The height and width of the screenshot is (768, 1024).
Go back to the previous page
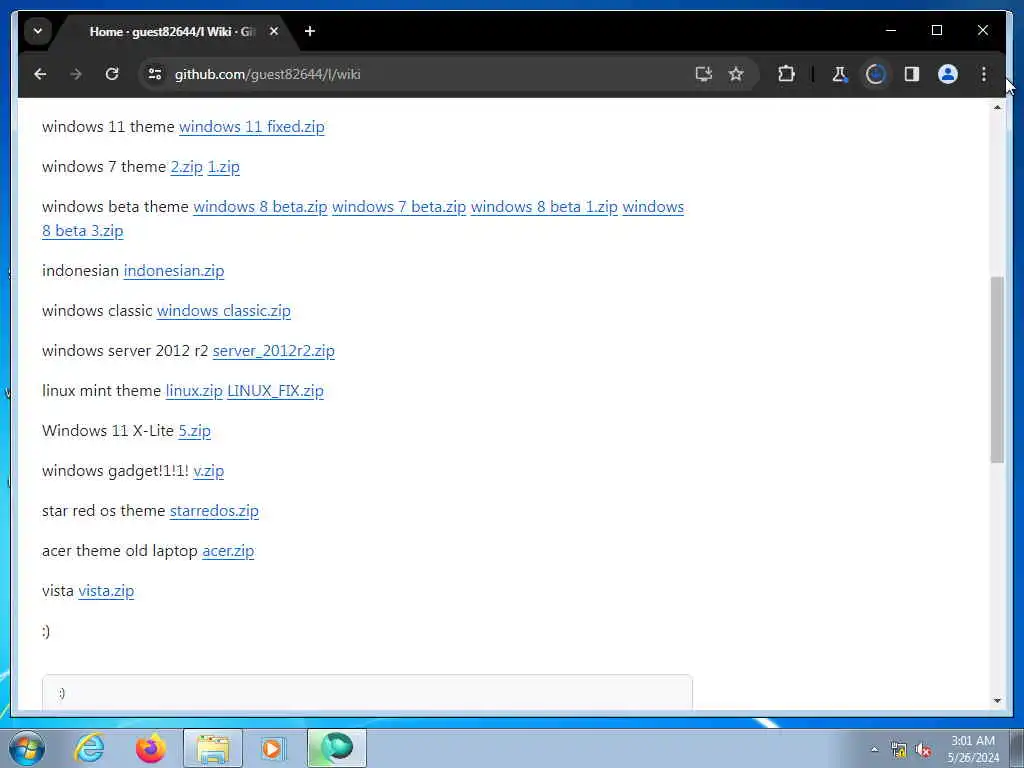[x=40, y=74]
